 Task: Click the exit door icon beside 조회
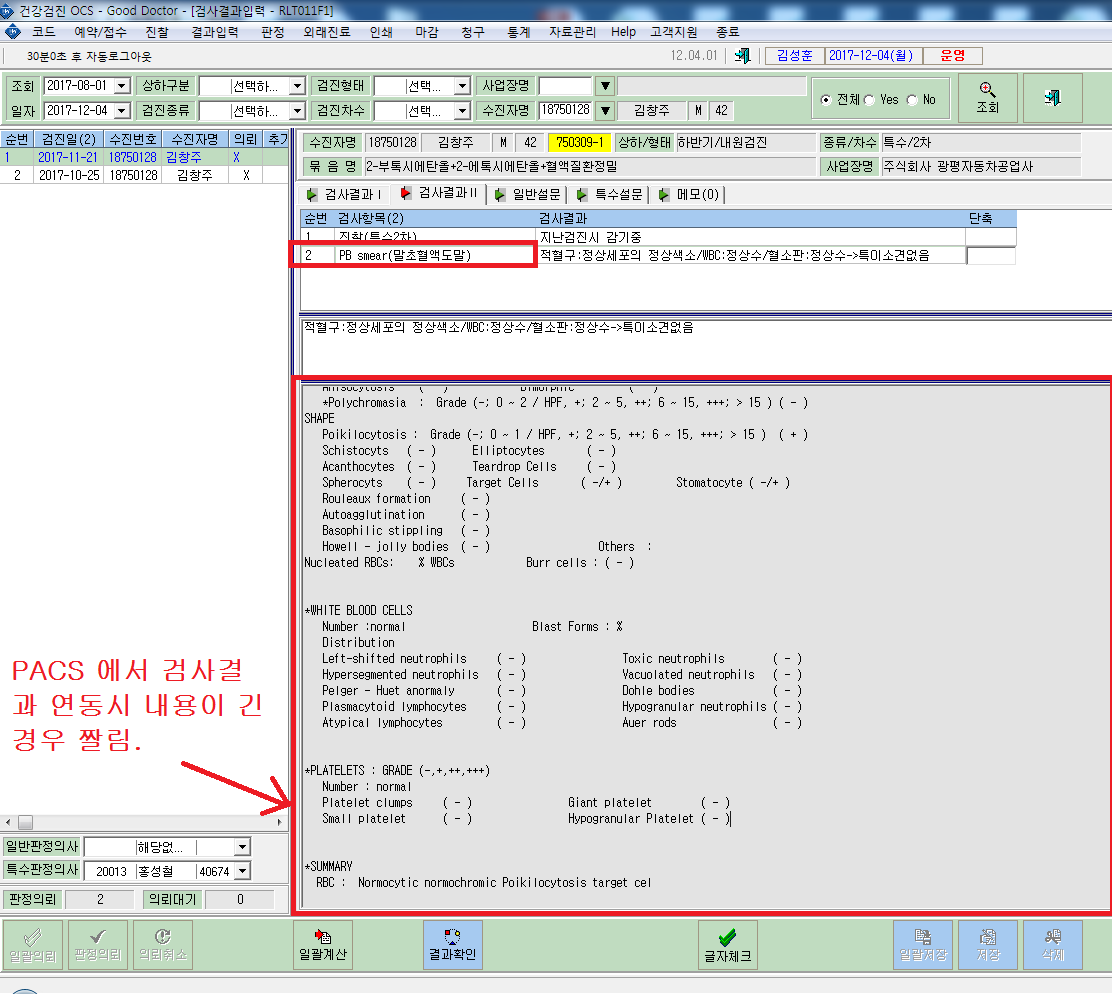pos(1052,98)
